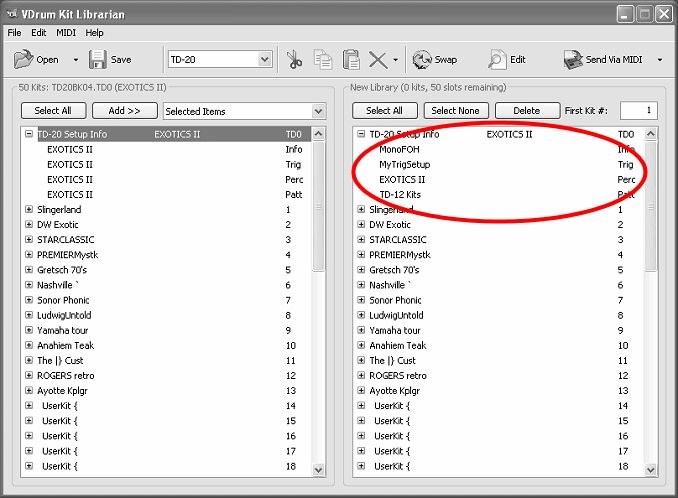The width and height of the screenshot is (678, 498).
Task: Click the Paste clipboard icon
Action: pos(351,60)
